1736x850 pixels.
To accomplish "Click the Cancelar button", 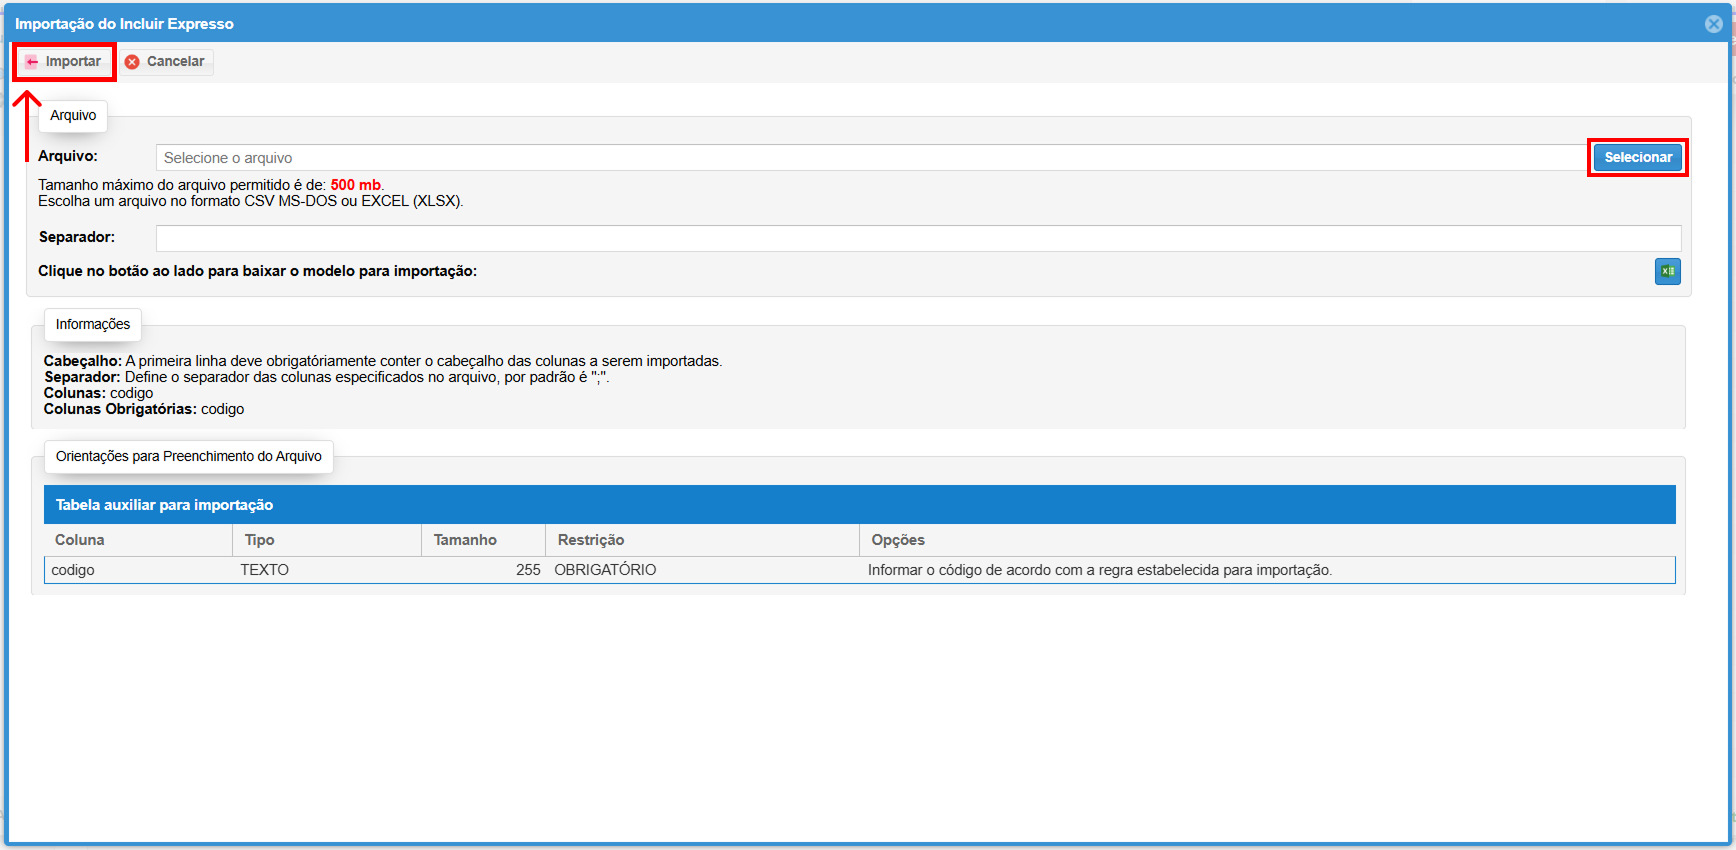I will pyautogui.click(x=166, y=62).
